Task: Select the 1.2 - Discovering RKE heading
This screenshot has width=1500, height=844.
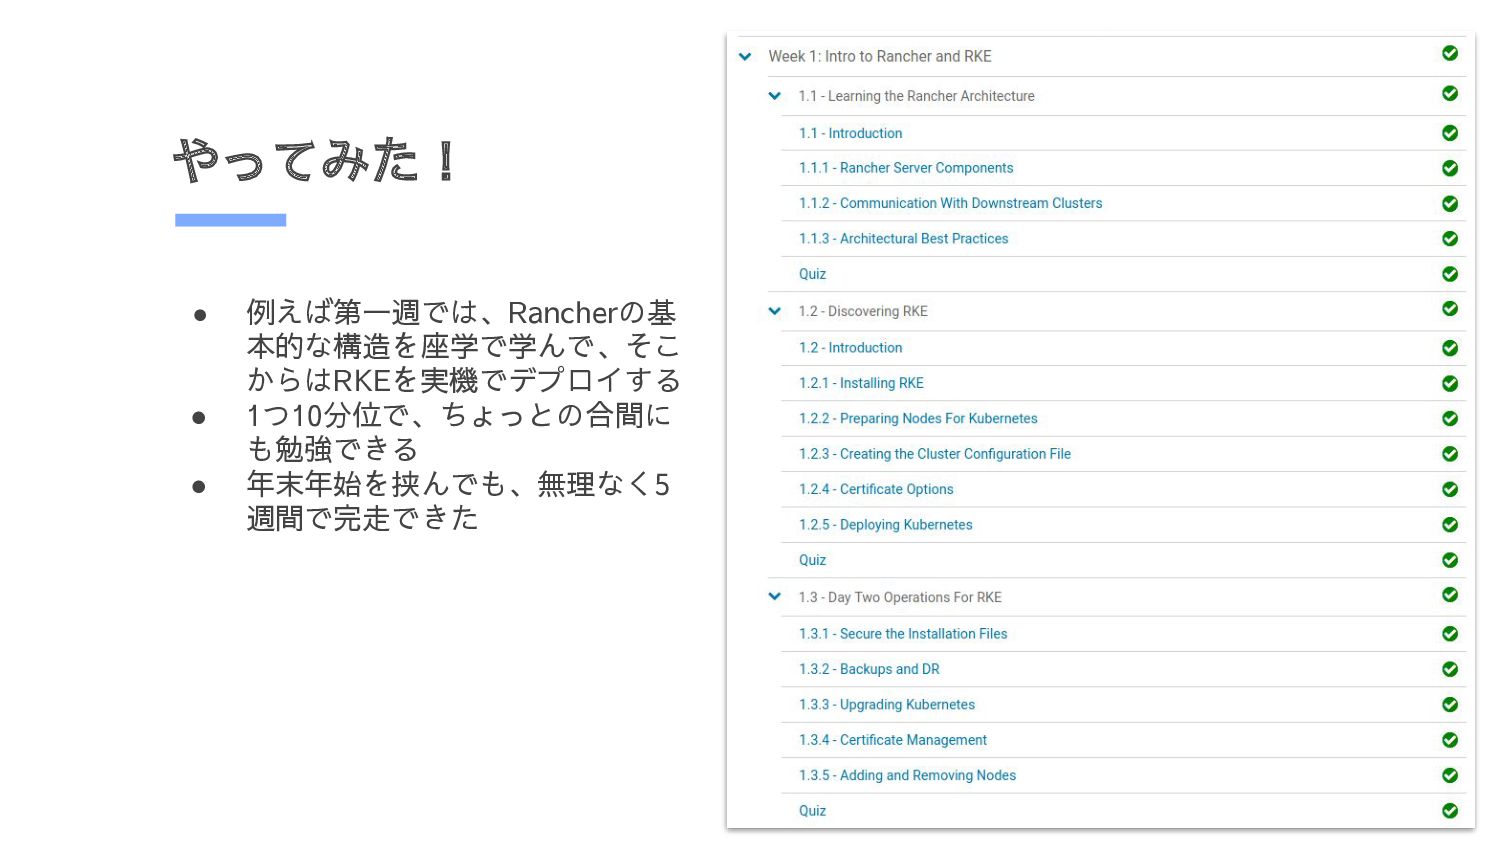Action: pyautogui.click(x=863, y=311)
